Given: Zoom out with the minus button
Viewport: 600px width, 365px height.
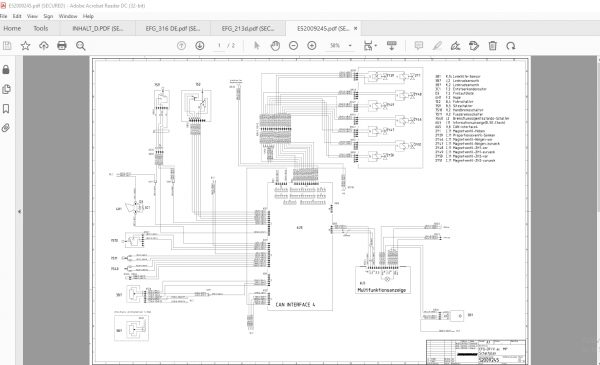Looking at the screenshot, I should 293,46.
